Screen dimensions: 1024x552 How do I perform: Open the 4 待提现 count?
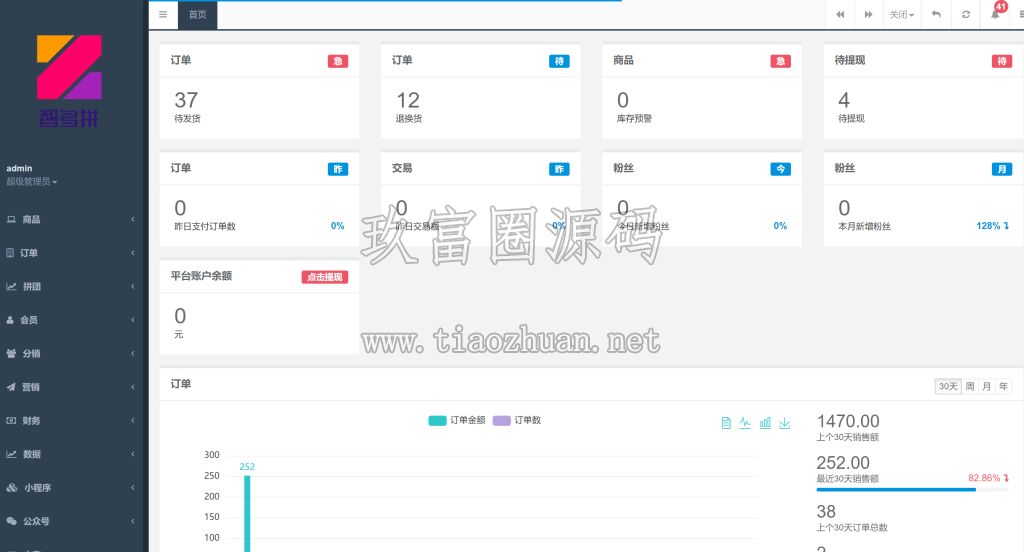click(x=844, y=101)
